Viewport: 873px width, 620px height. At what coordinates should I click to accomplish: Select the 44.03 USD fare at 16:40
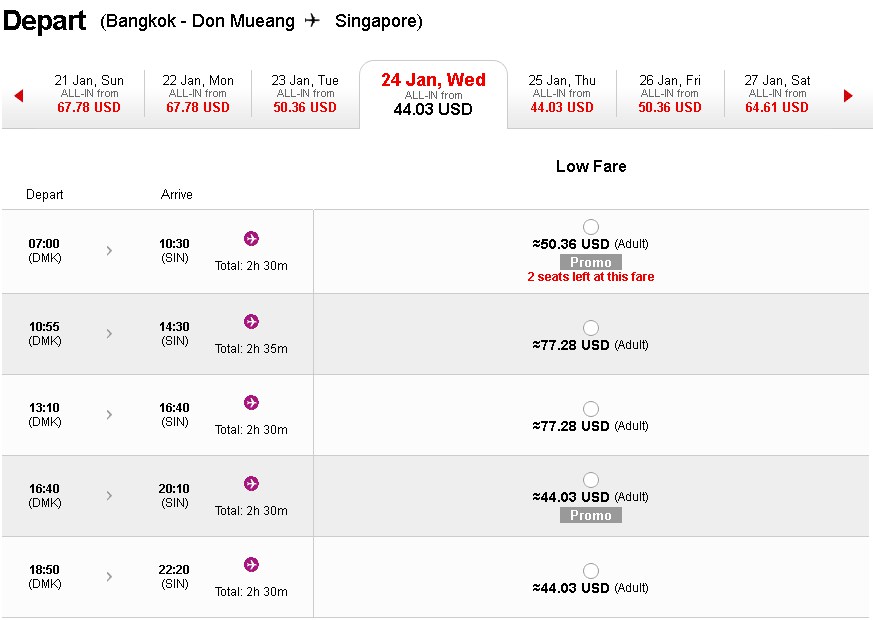[x=591, y=480]
